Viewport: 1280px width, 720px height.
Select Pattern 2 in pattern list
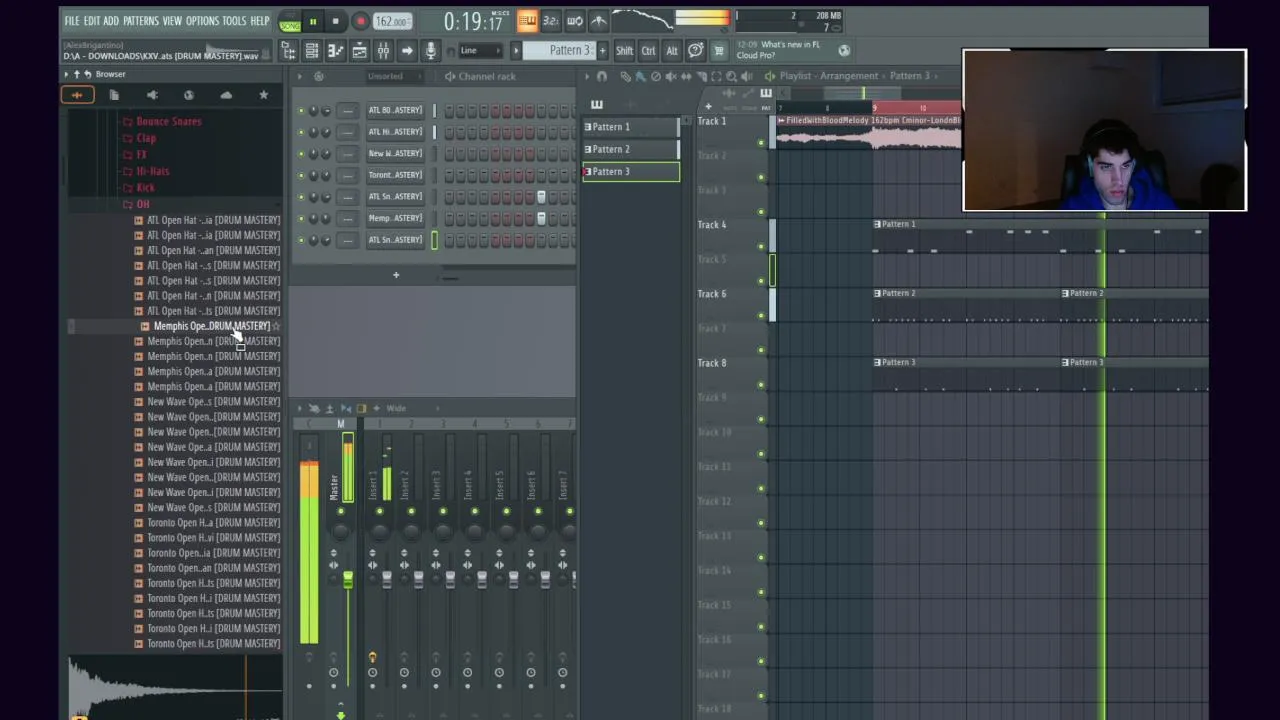click(x=631, y=149)
